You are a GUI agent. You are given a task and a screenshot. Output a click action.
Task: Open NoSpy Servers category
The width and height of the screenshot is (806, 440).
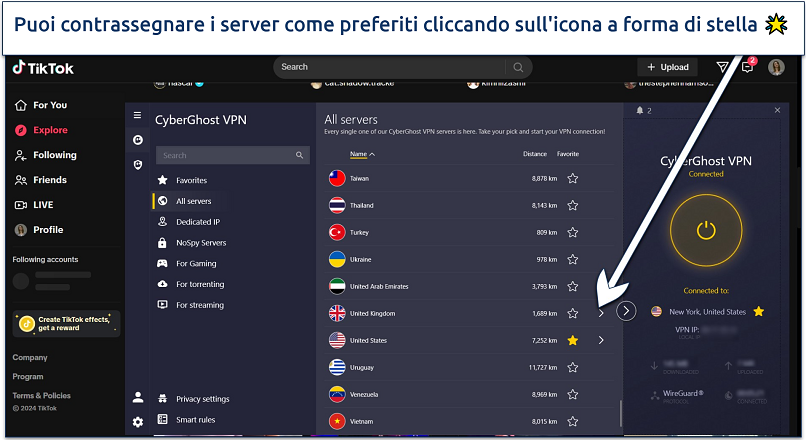[x=200, y=243]
